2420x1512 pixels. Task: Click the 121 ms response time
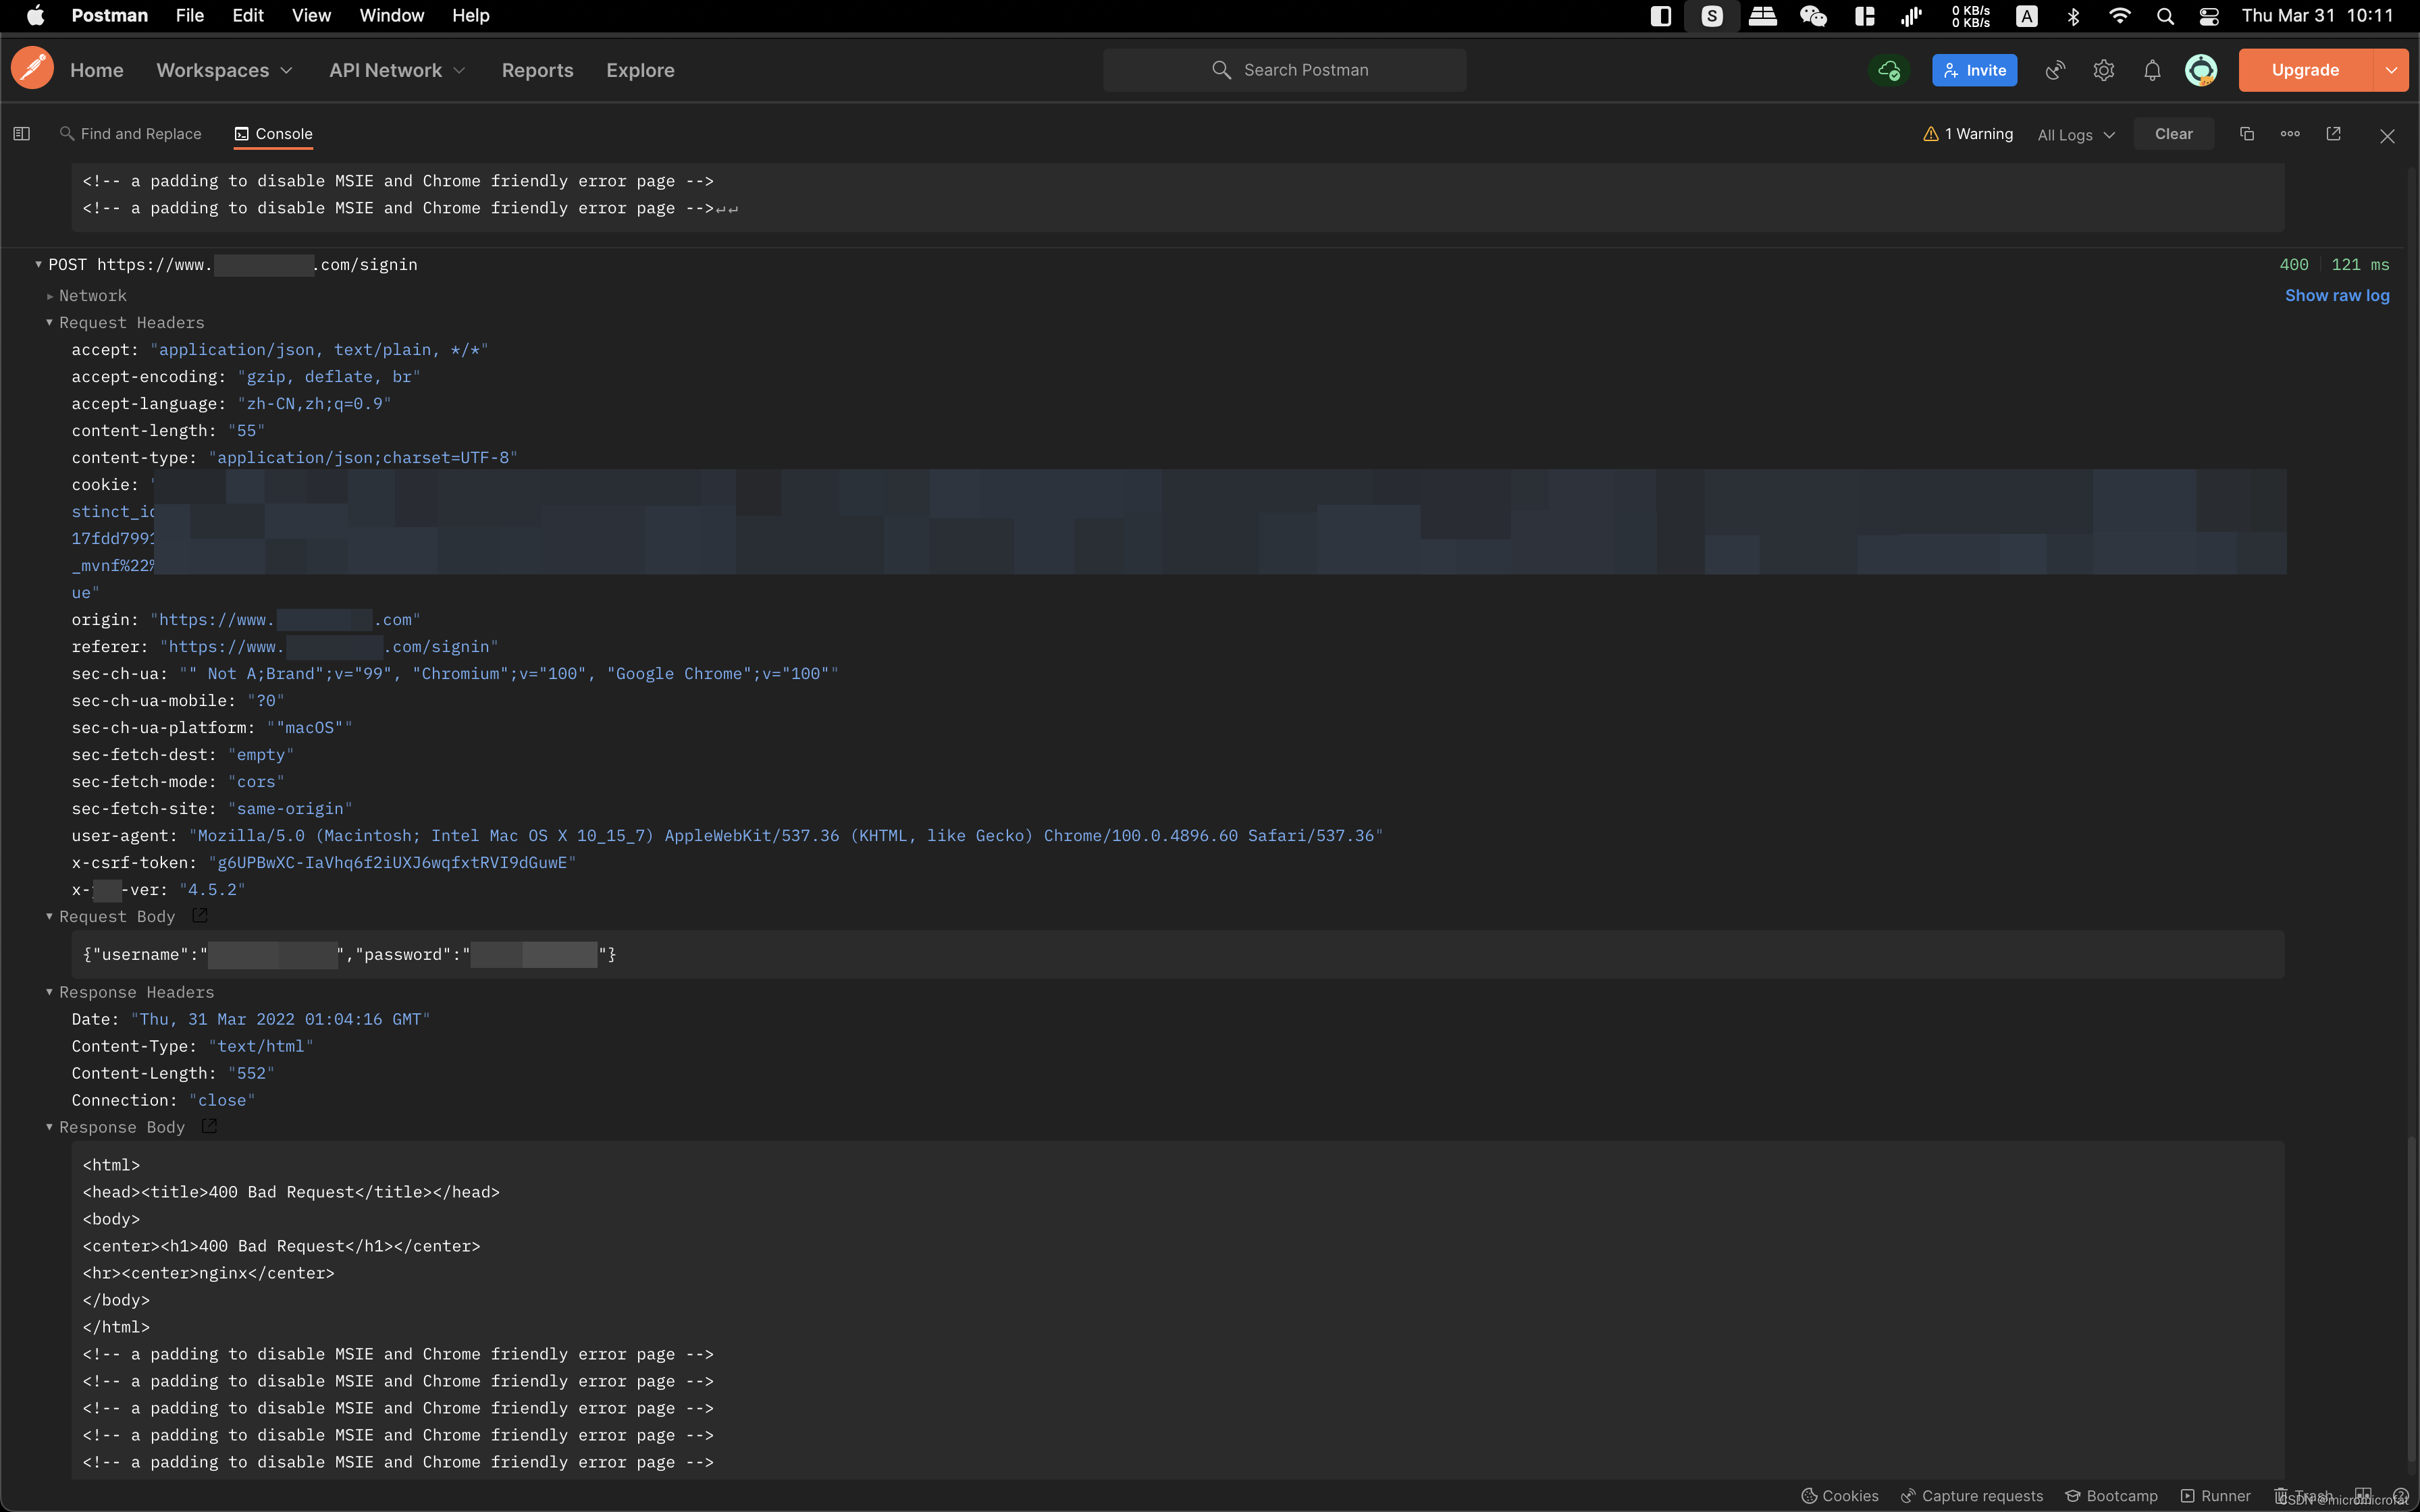point(2360,265)
